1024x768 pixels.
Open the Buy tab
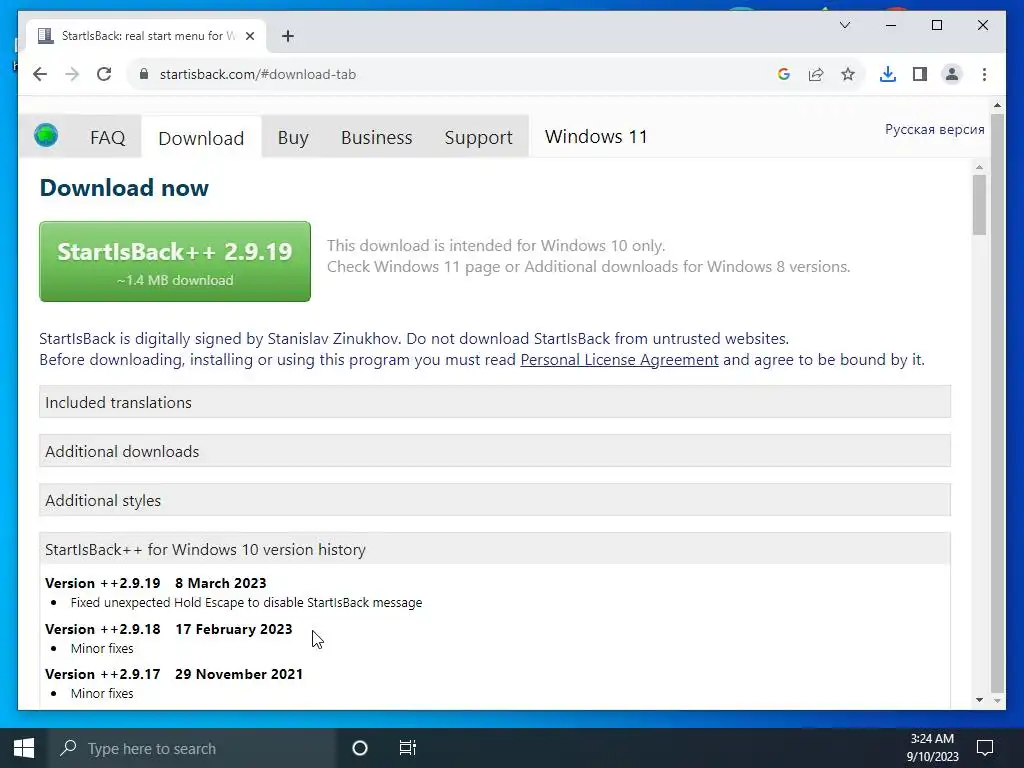tap(293, 138)
